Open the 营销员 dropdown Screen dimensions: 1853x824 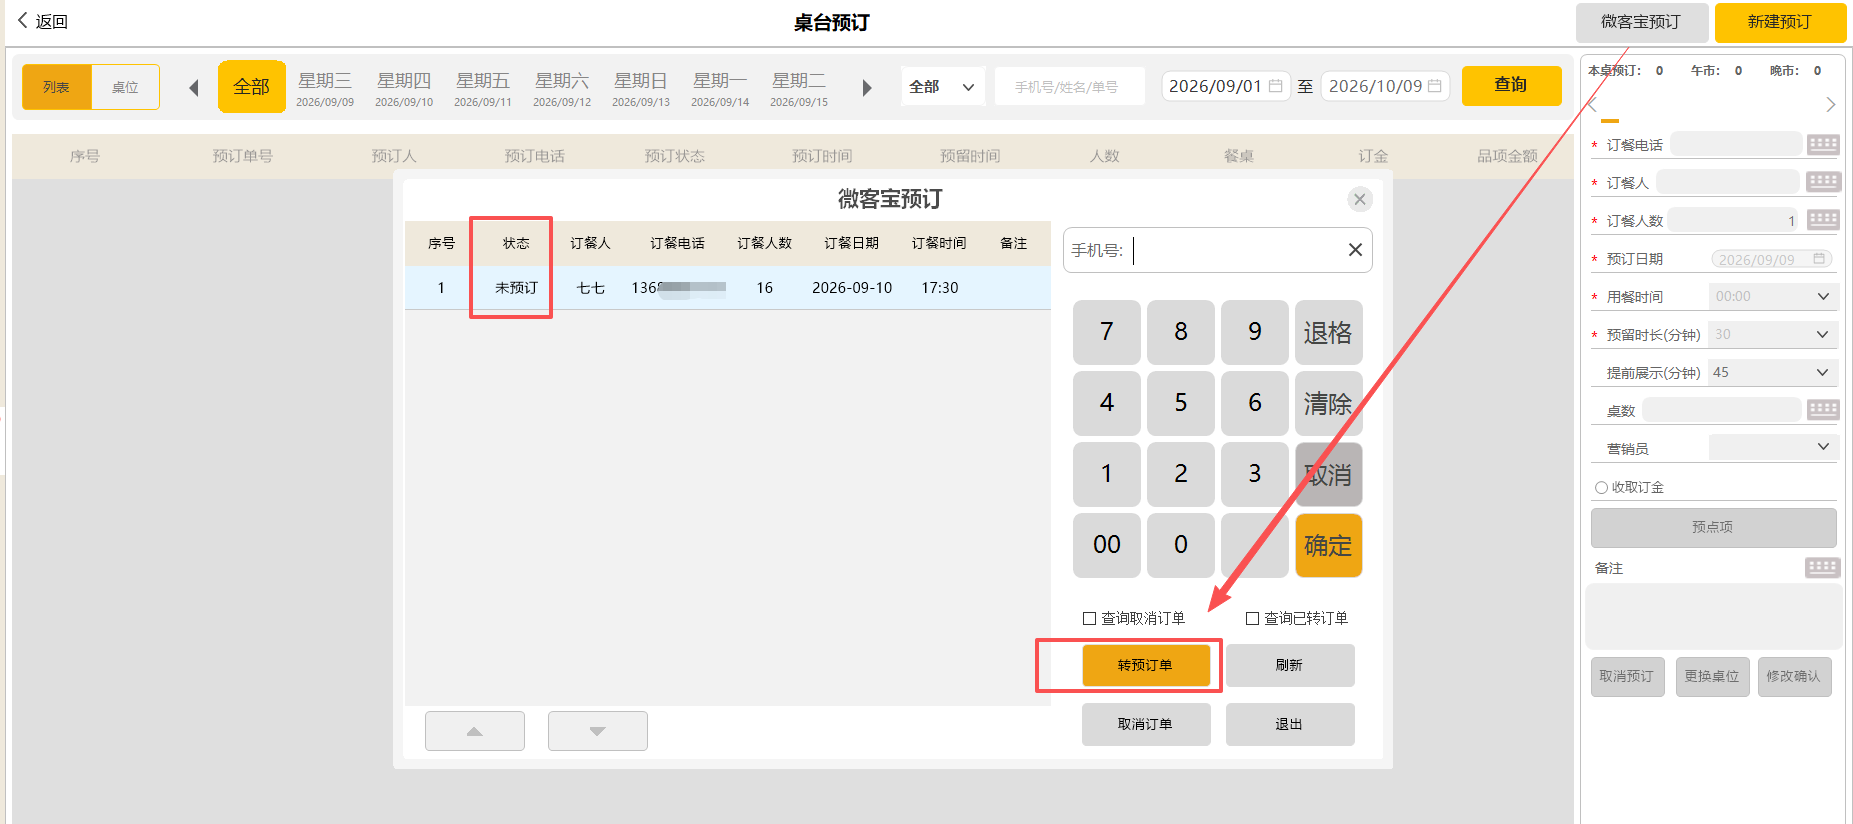click(x=1772, y=447)
